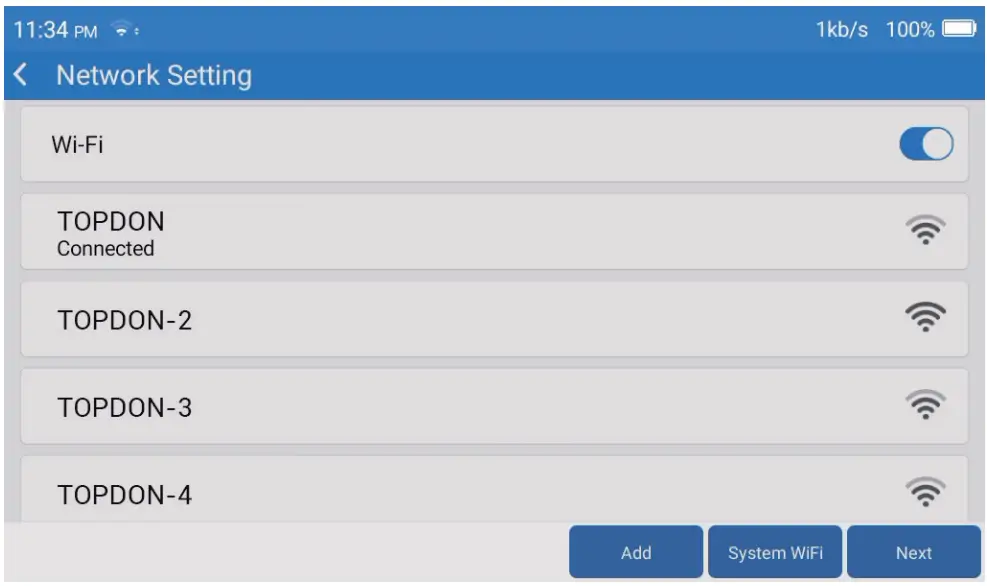
Task: Click the Network Setting title
Action: pos(153,75)
